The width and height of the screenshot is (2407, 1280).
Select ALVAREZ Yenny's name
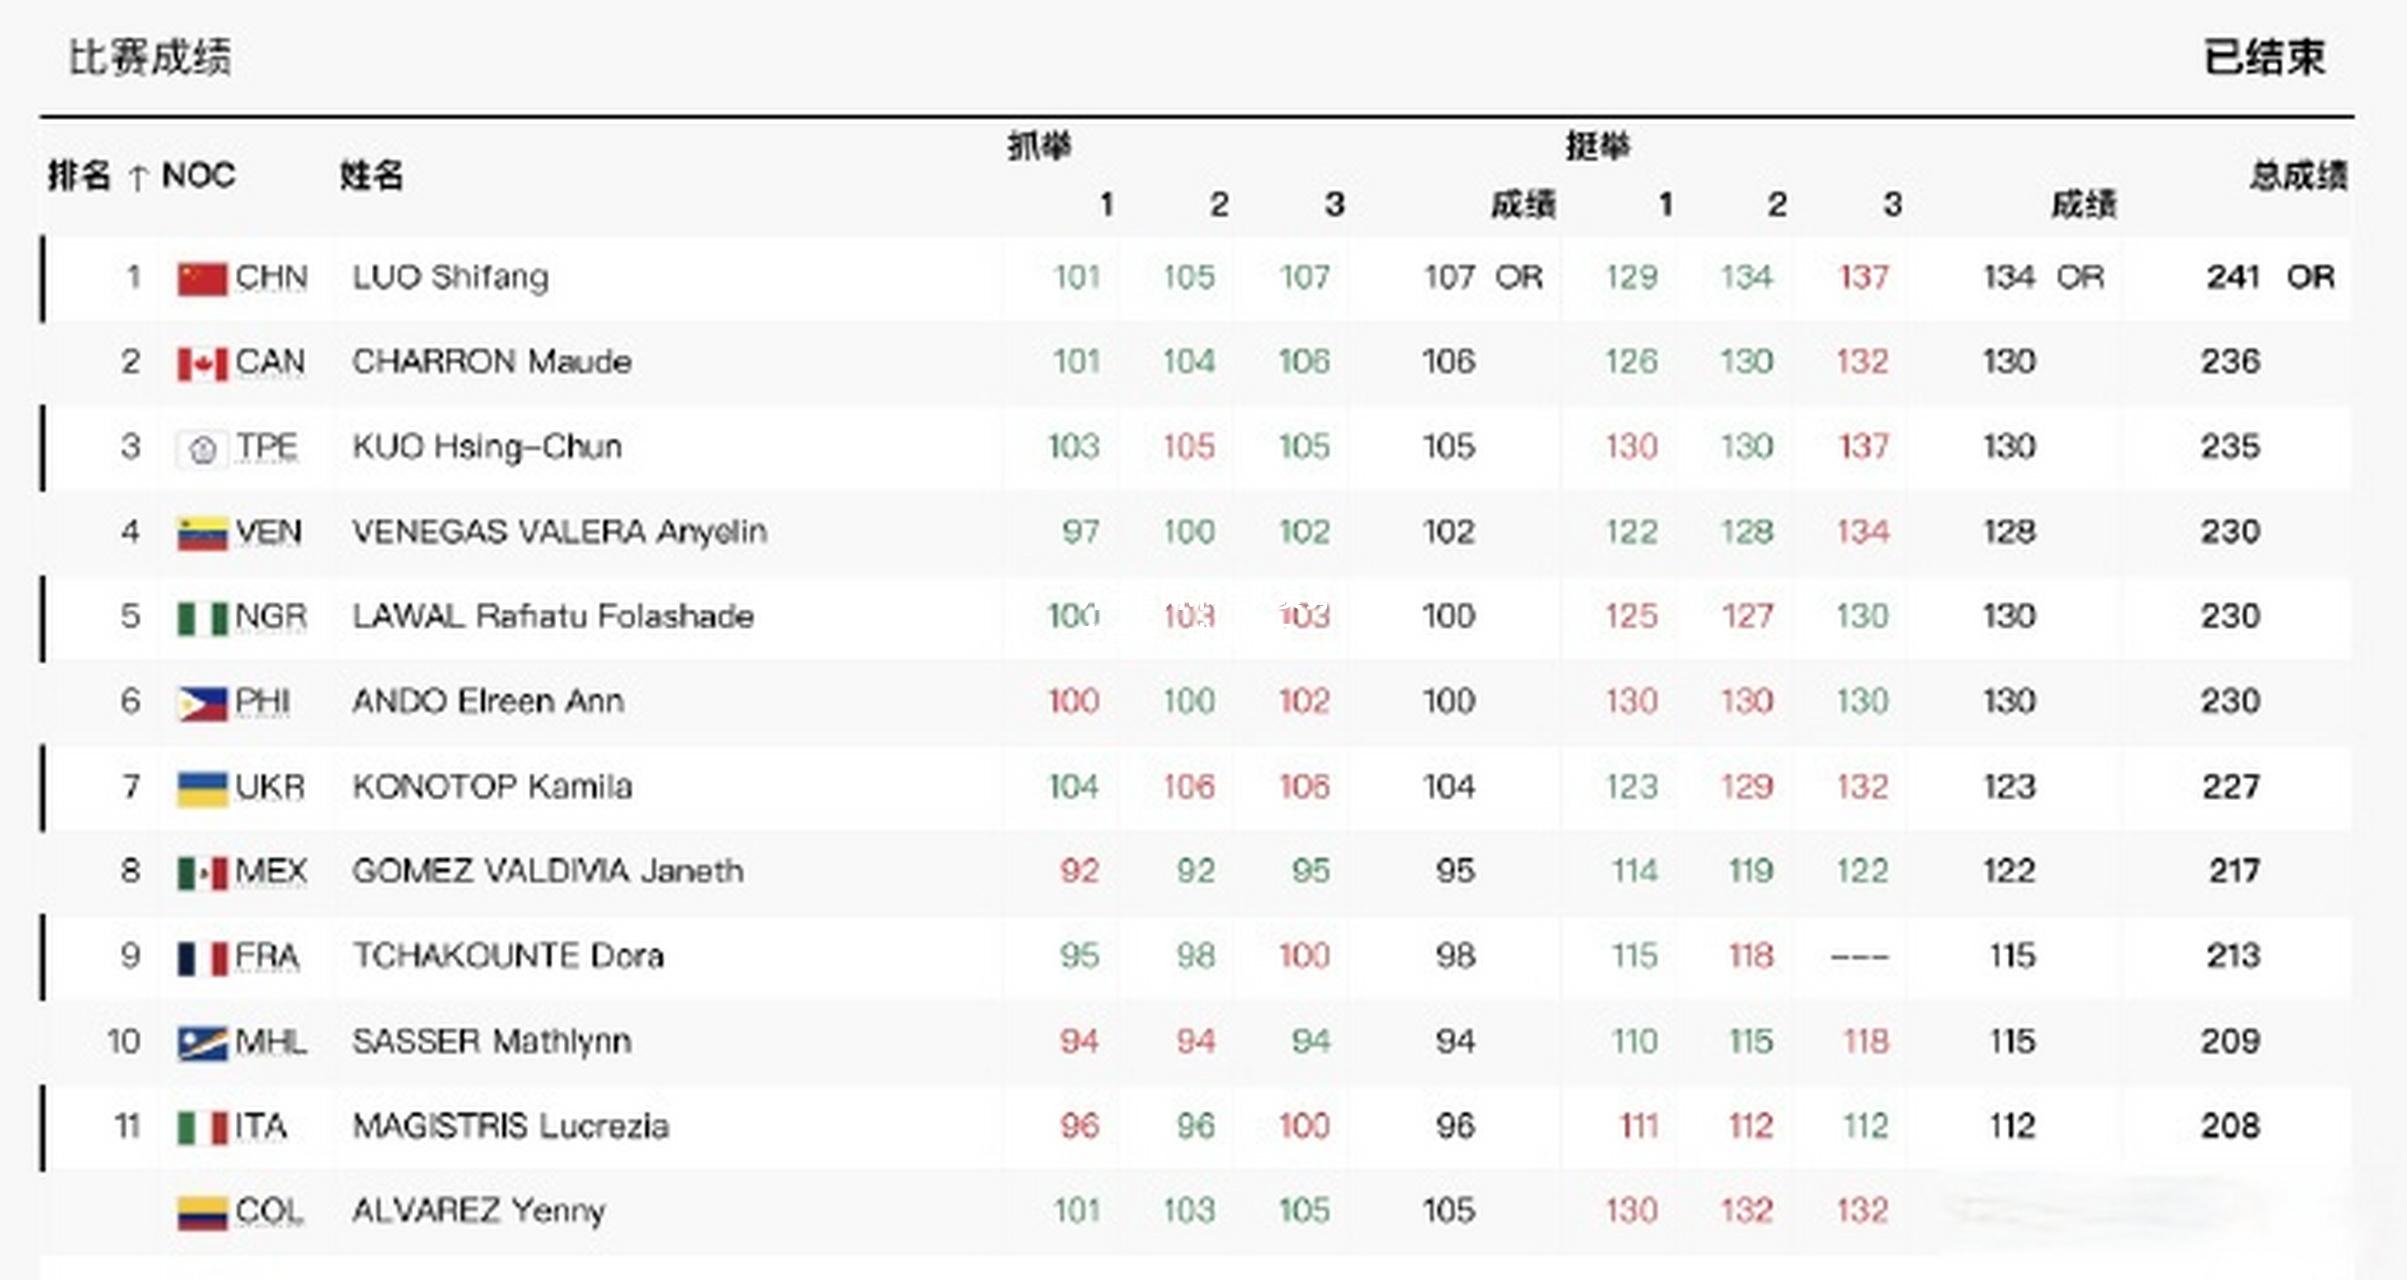coord(478,1211)
